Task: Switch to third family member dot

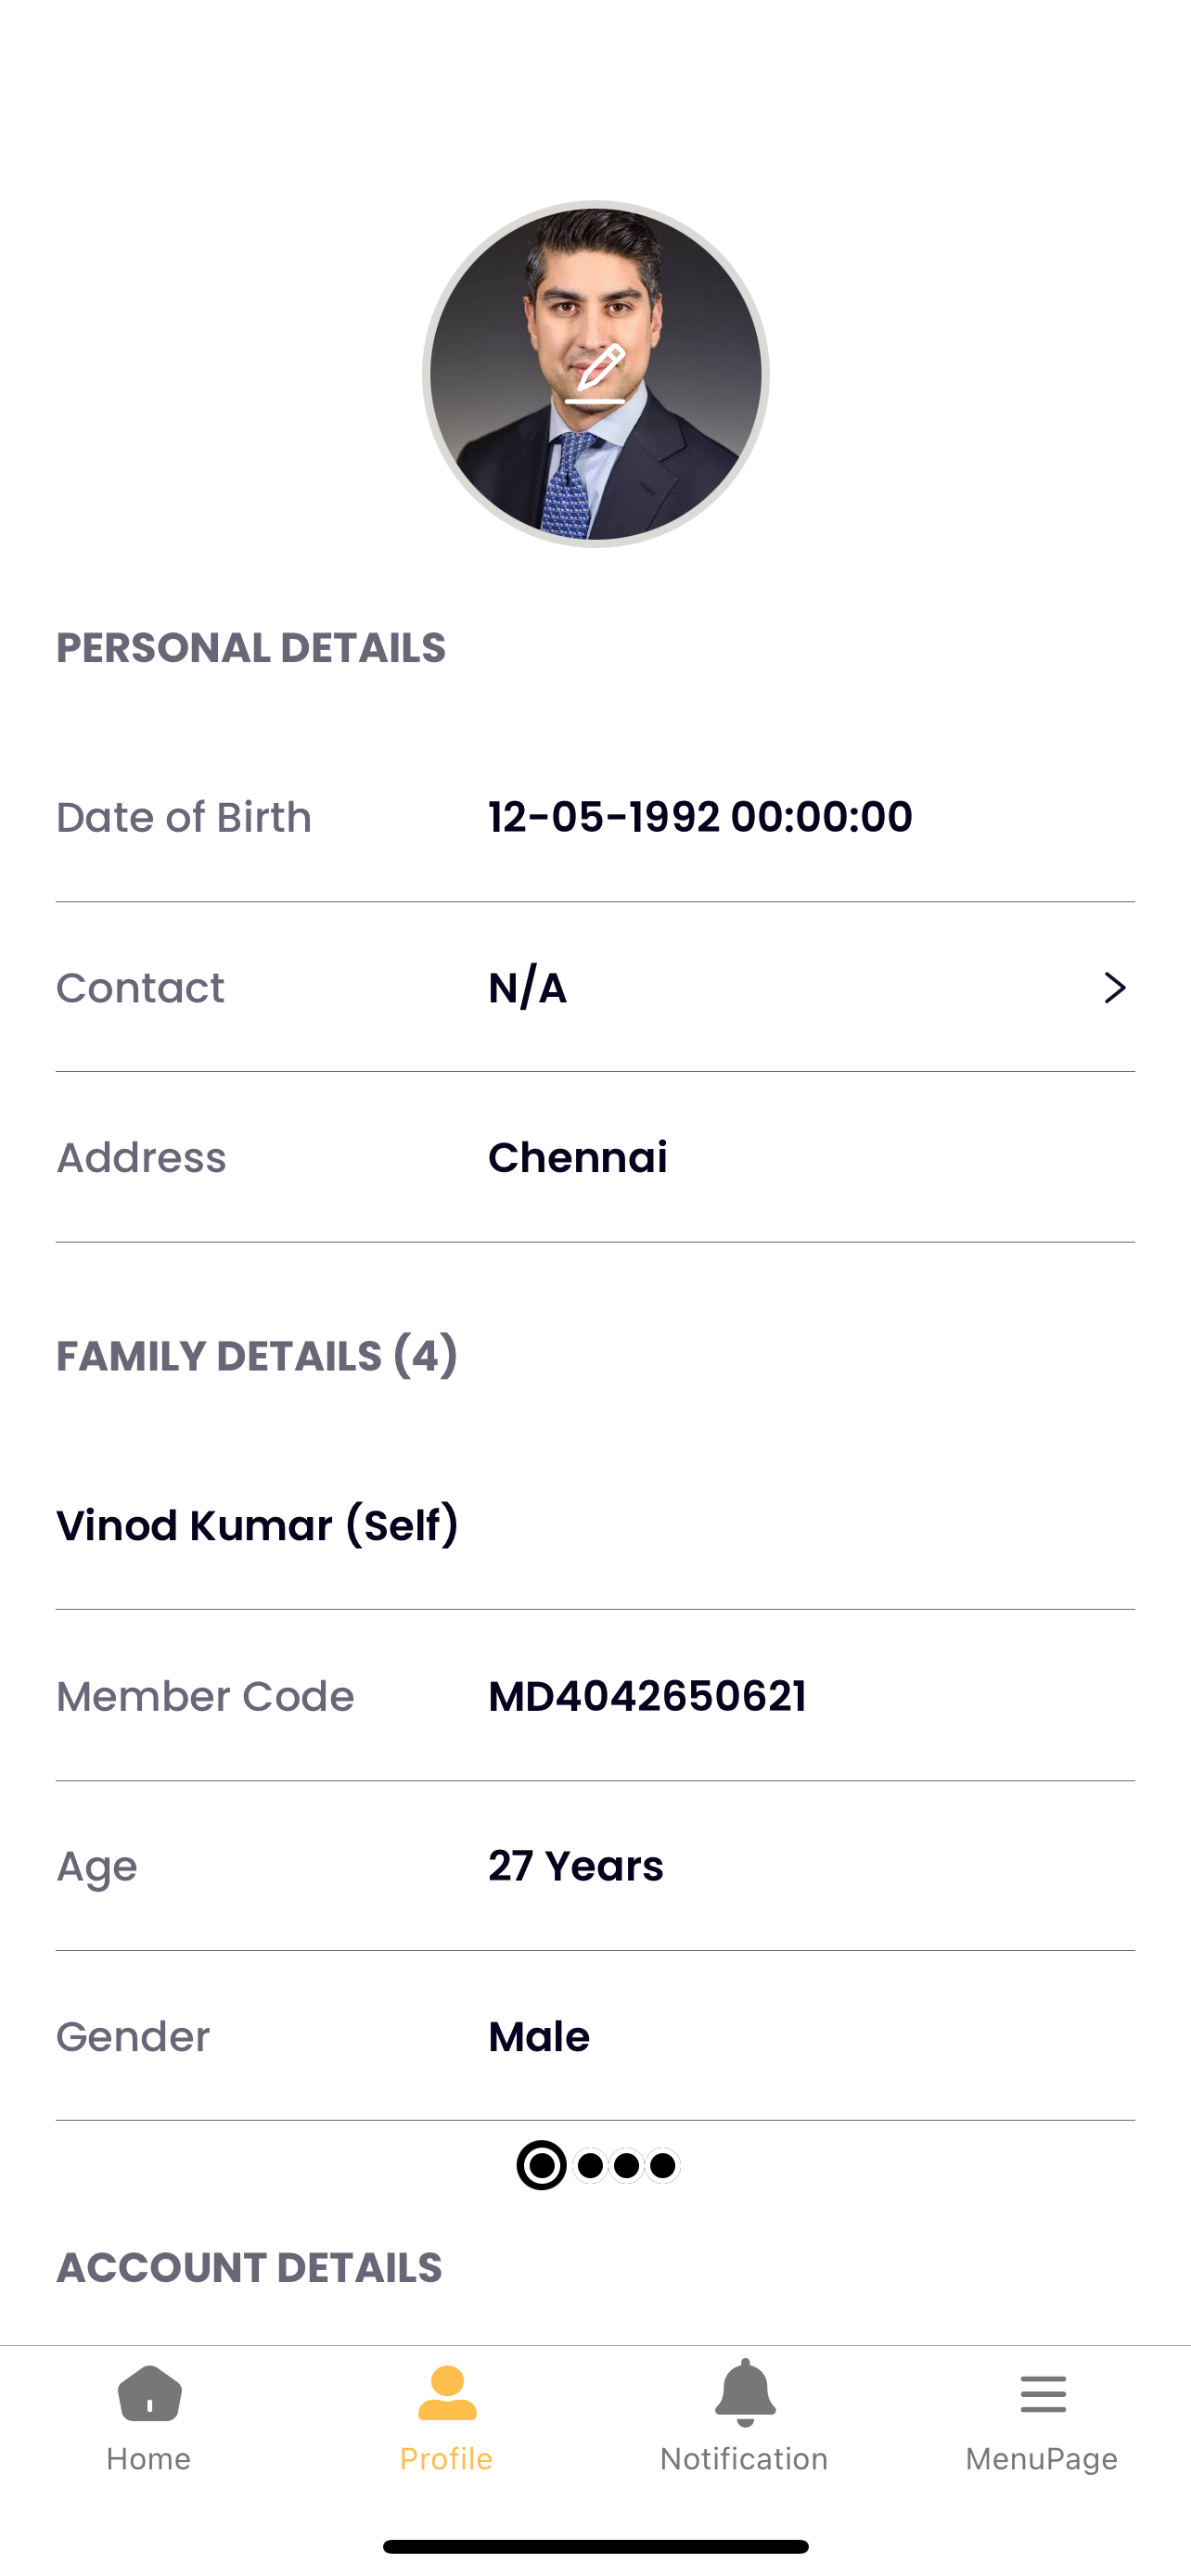Action: tap(627, 2165)
